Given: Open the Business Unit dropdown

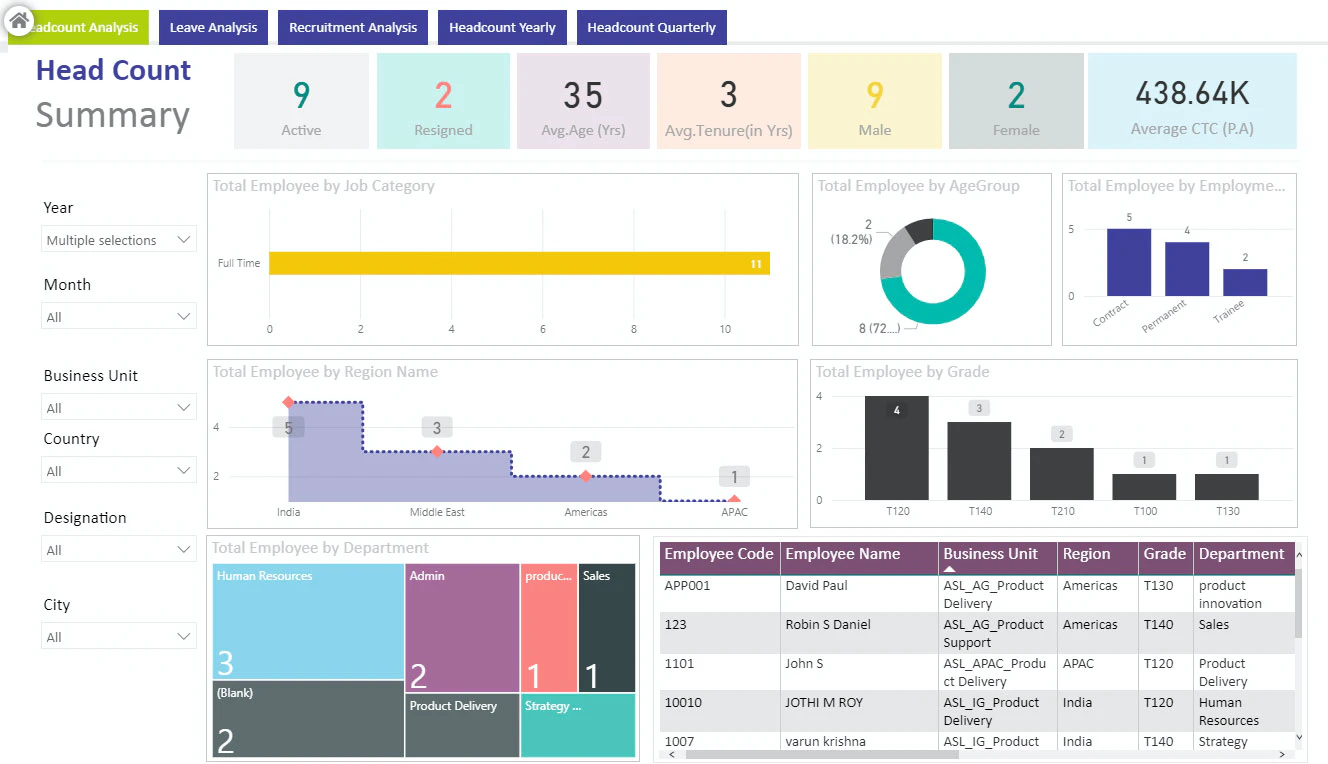Looking at the screenshot, I should pyautogui.click(x=119, y=408).
